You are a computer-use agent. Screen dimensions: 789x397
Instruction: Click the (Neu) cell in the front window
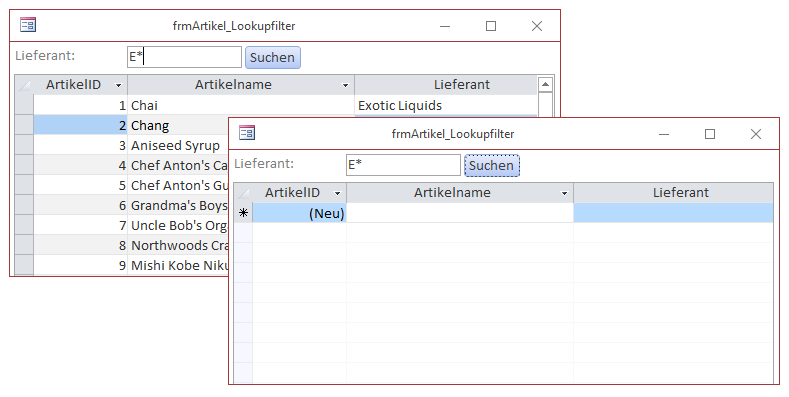tap(299, 213)
